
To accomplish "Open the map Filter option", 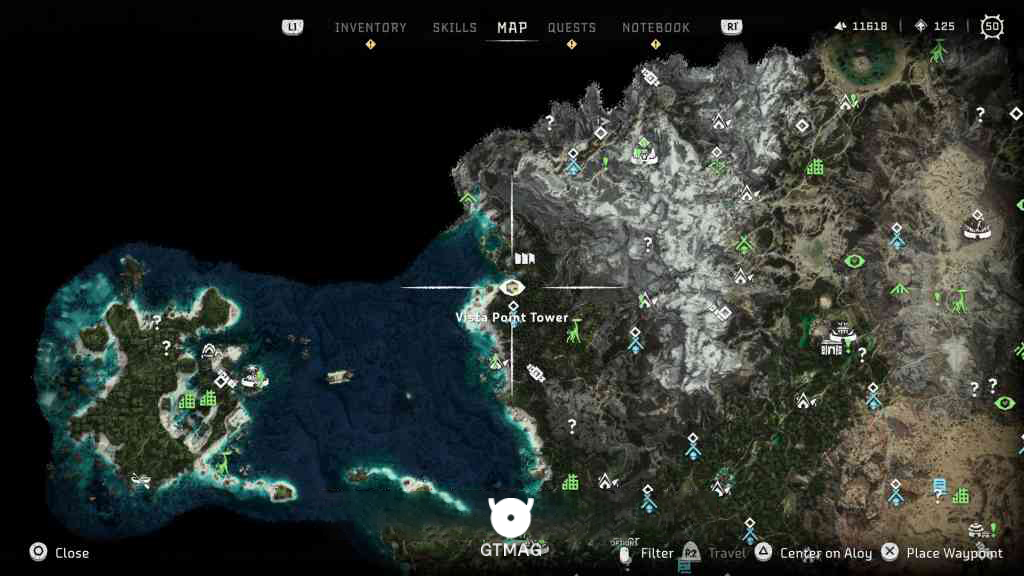I will (x=656, y=553).
